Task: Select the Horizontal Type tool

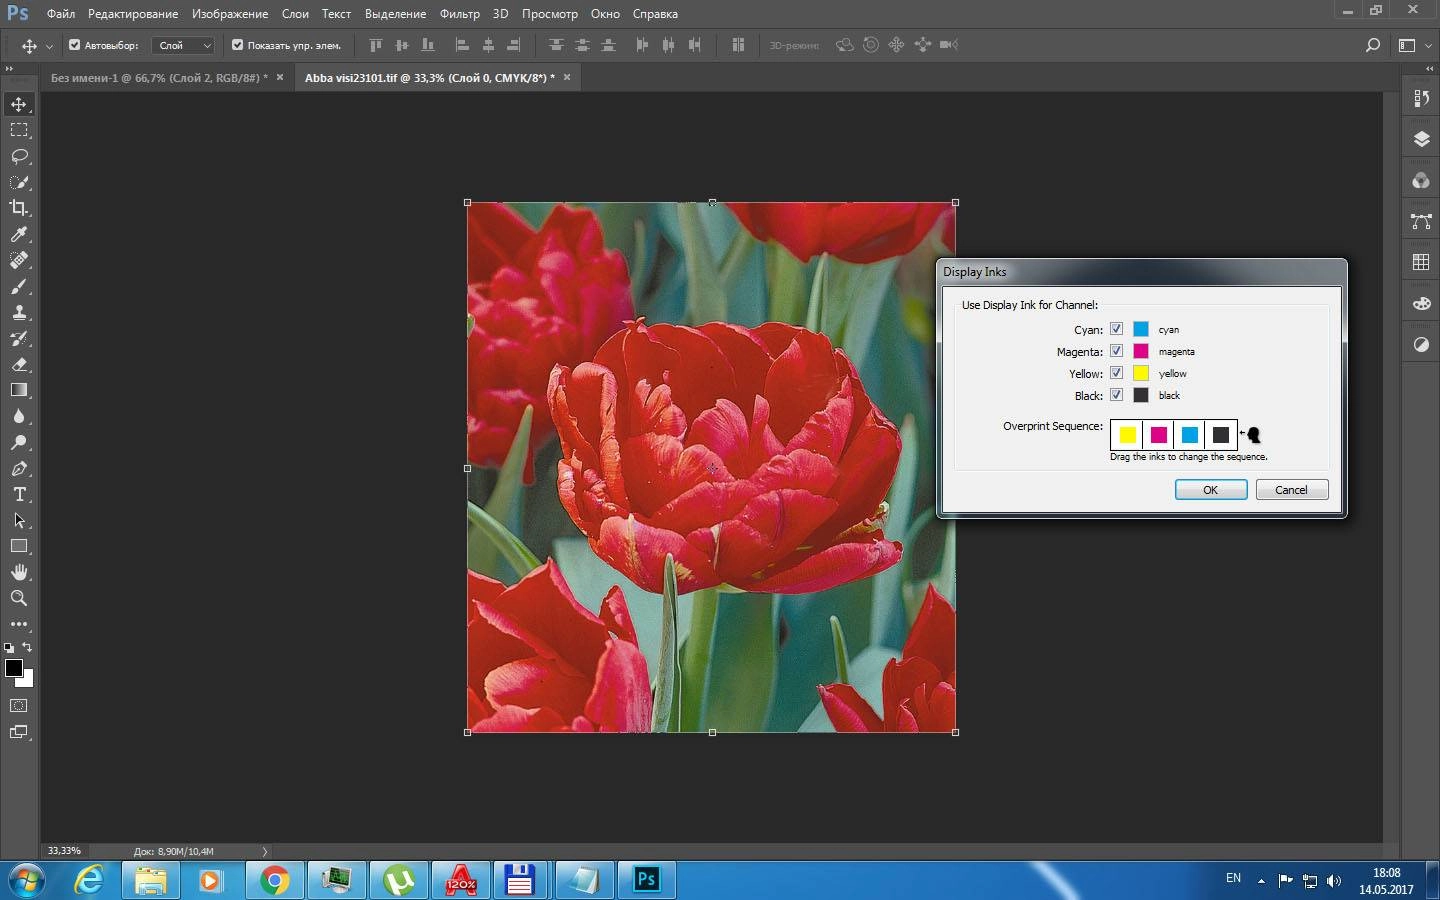Action: click(19, 494)
